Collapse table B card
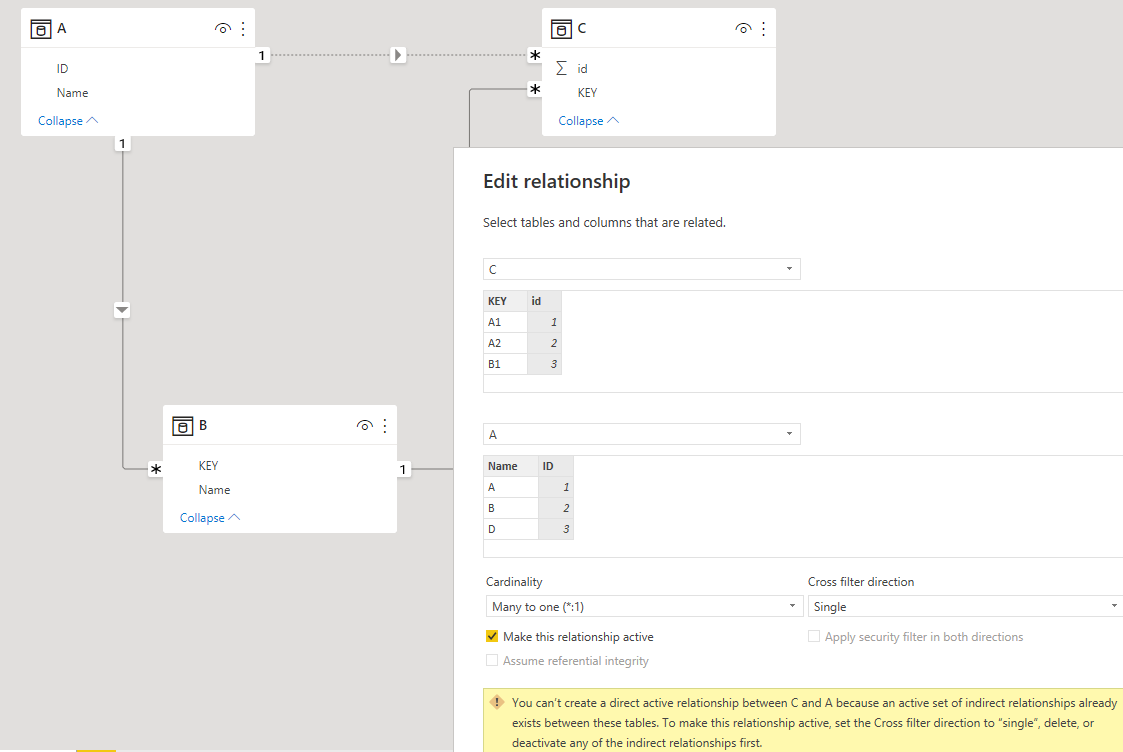 click(210, 517)
